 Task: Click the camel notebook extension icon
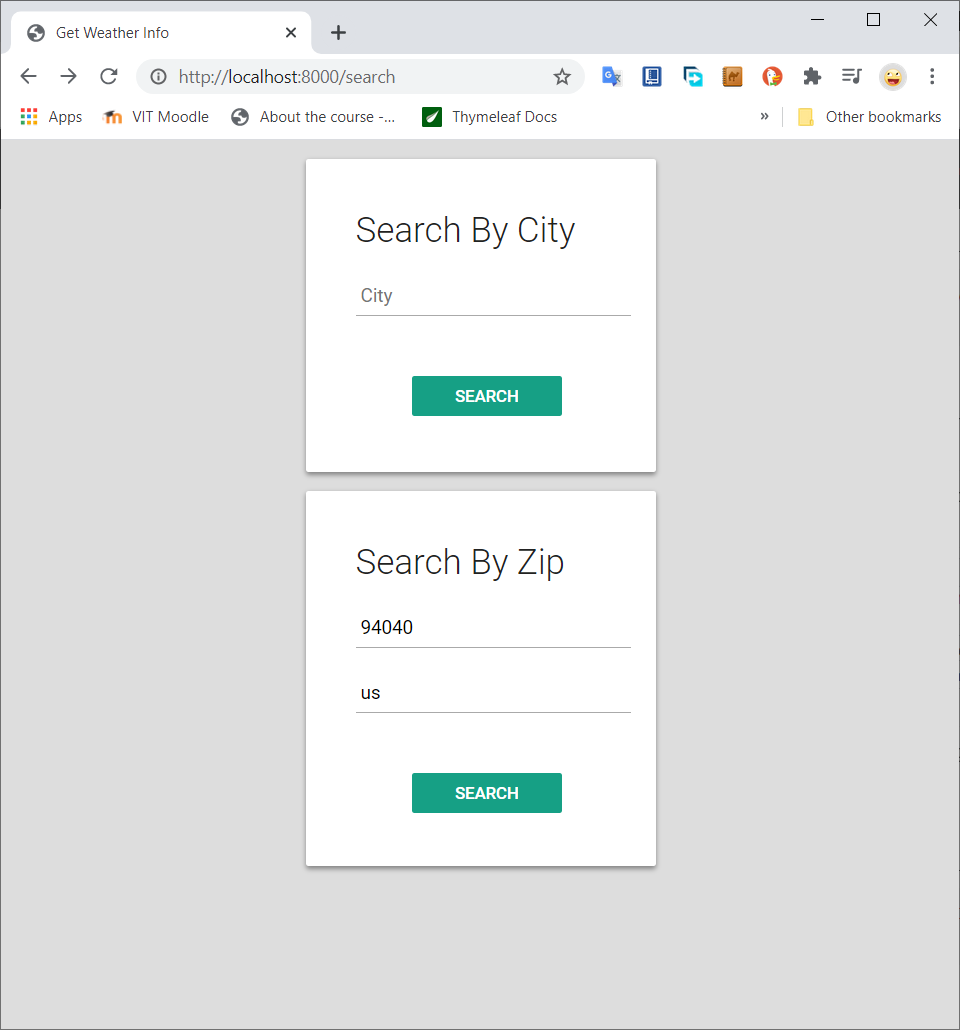coord(732,76)
